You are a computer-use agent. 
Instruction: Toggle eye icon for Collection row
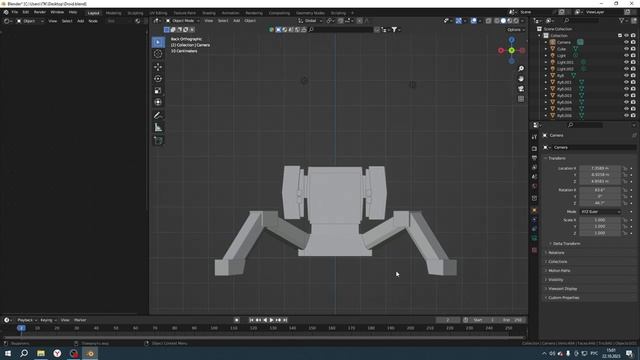click(626, 36)
